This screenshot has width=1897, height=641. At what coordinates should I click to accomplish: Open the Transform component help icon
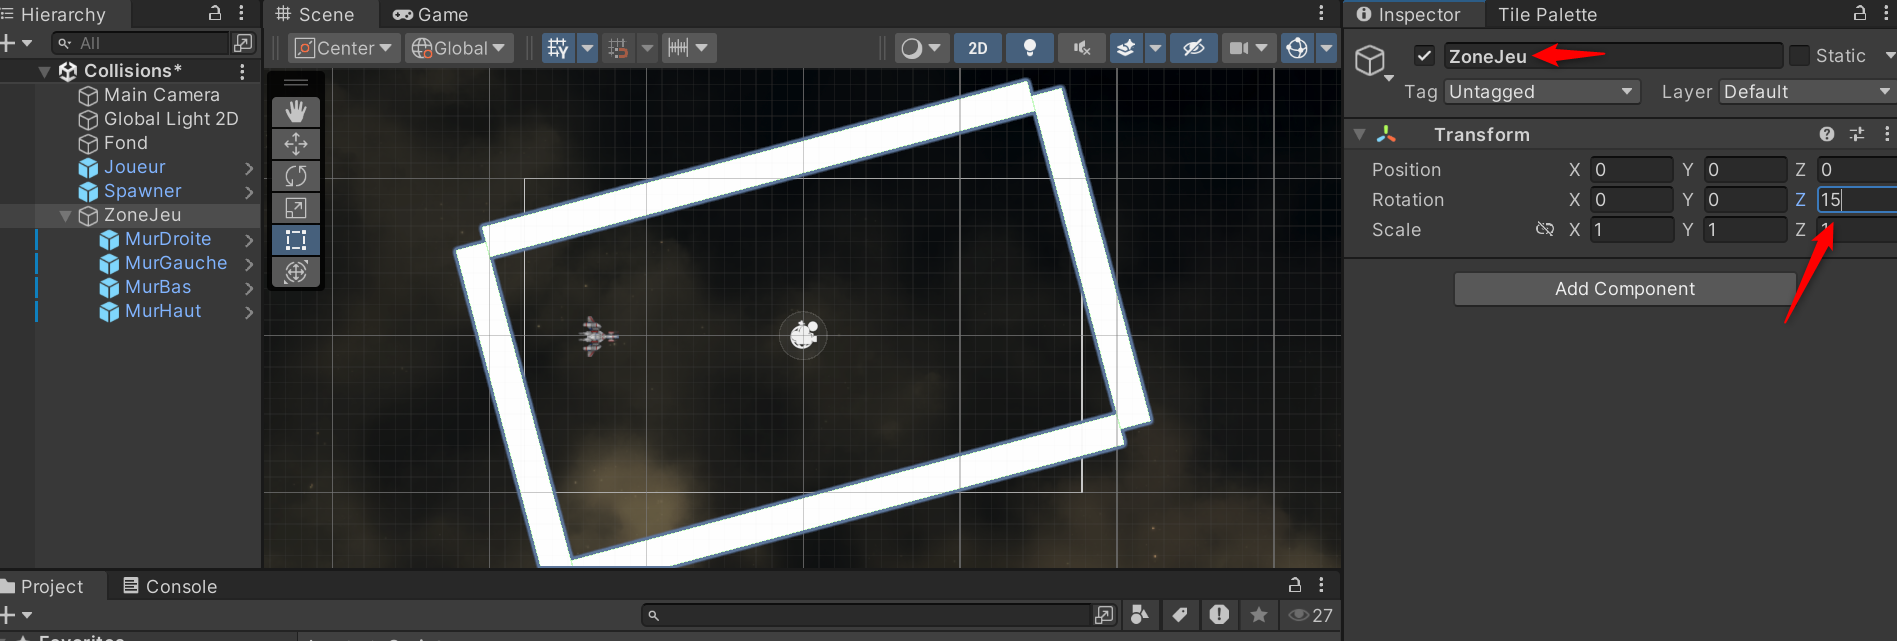click(x=1827, y=134)
